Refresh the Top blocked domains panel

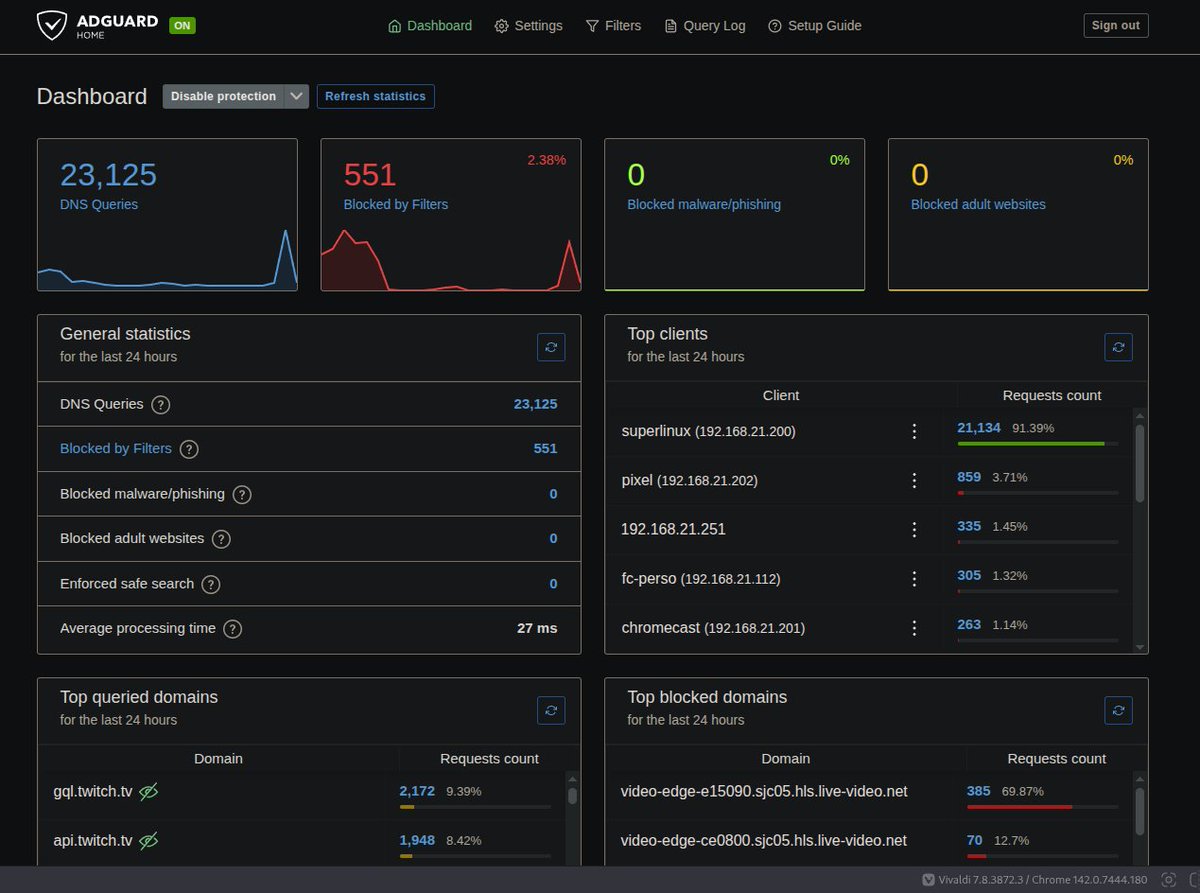tap(1118, 710)
